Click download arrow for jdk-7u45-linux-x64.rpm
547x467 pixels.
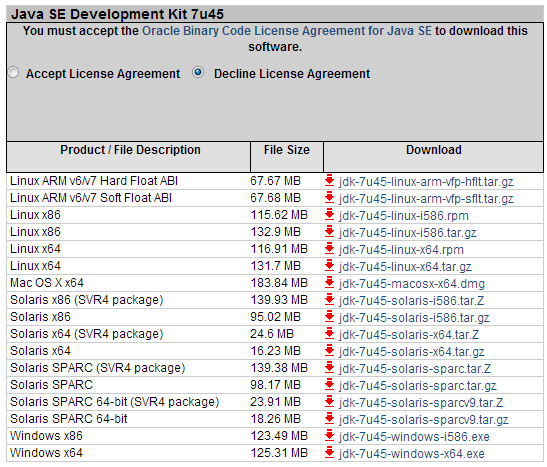[329, 249]
